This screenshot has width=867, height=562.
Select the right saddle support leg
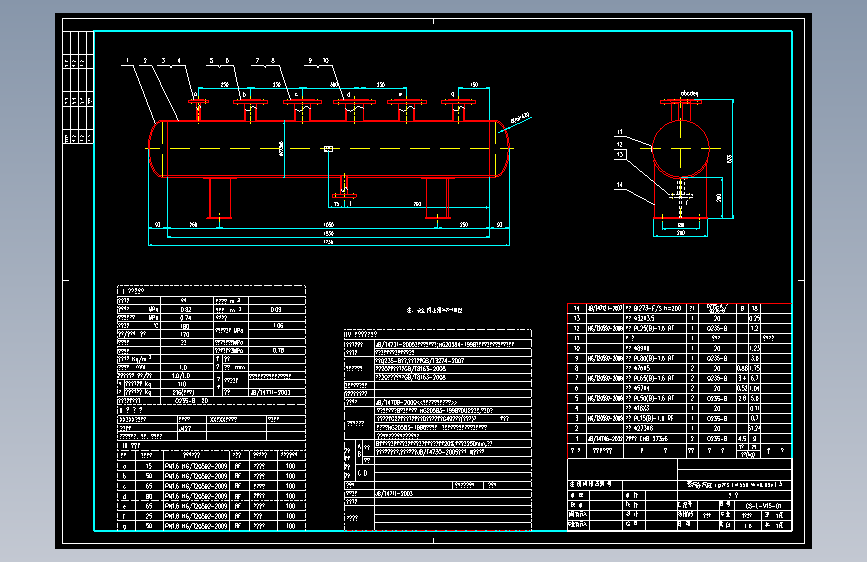437,198
